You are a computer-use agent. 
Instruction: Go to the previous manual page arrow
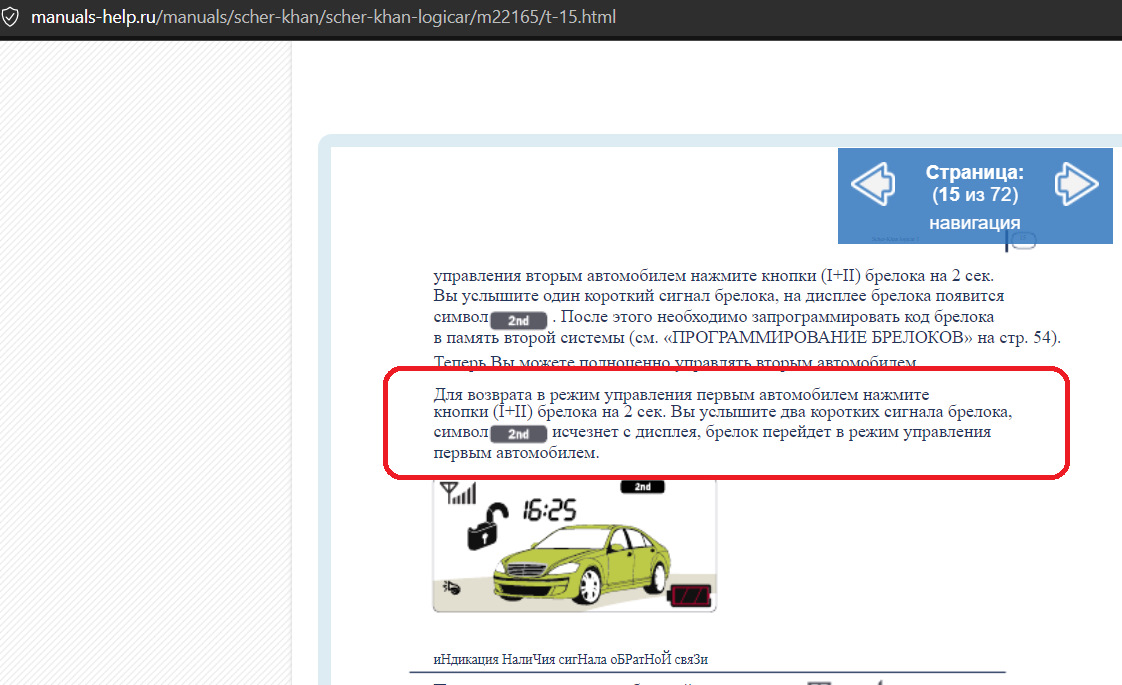[871, 185]
